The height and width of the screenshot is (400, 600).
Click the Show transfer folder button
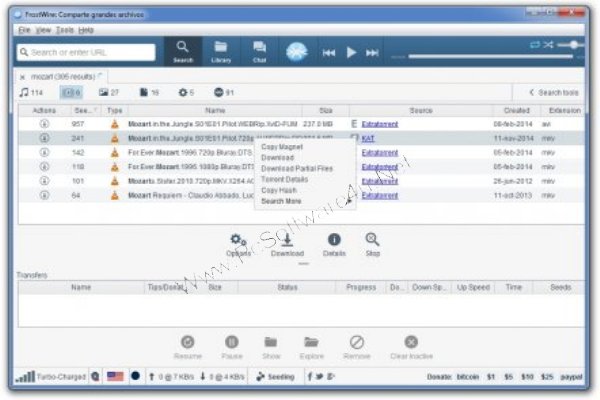[271, 347]
